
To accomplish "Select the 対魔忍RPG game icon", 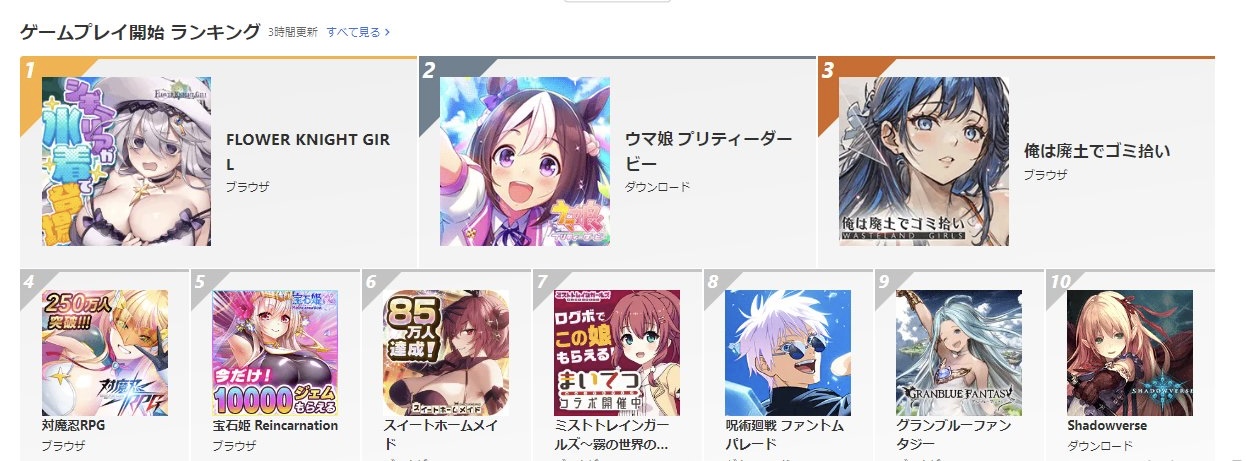I will (x=105, y=353).
